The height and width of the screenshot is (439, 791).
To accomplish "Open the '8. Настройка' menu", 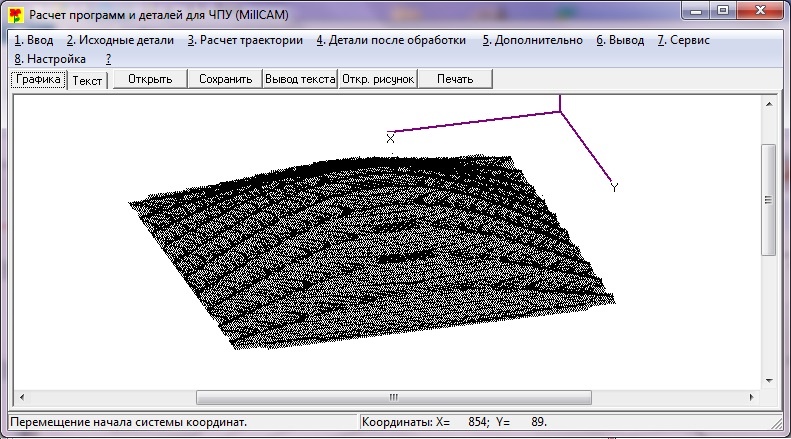I will (50, 59).
